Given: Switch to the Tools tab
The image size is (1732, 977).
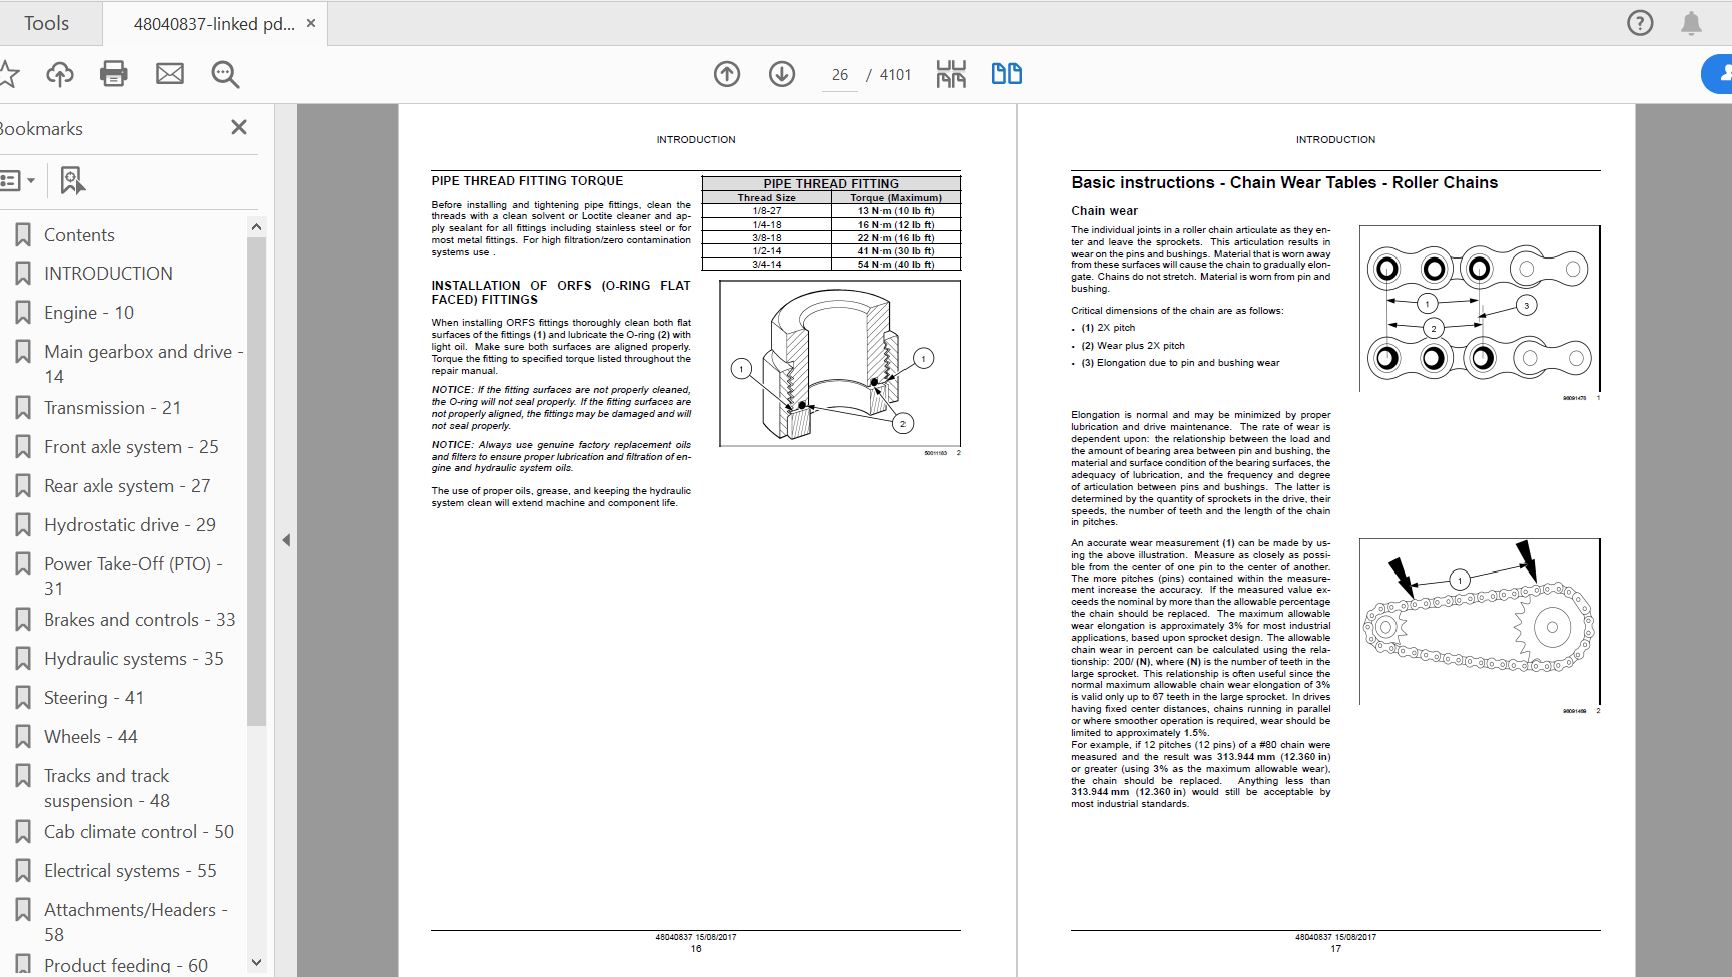Looking at the screenshot, I should (47, 23).
